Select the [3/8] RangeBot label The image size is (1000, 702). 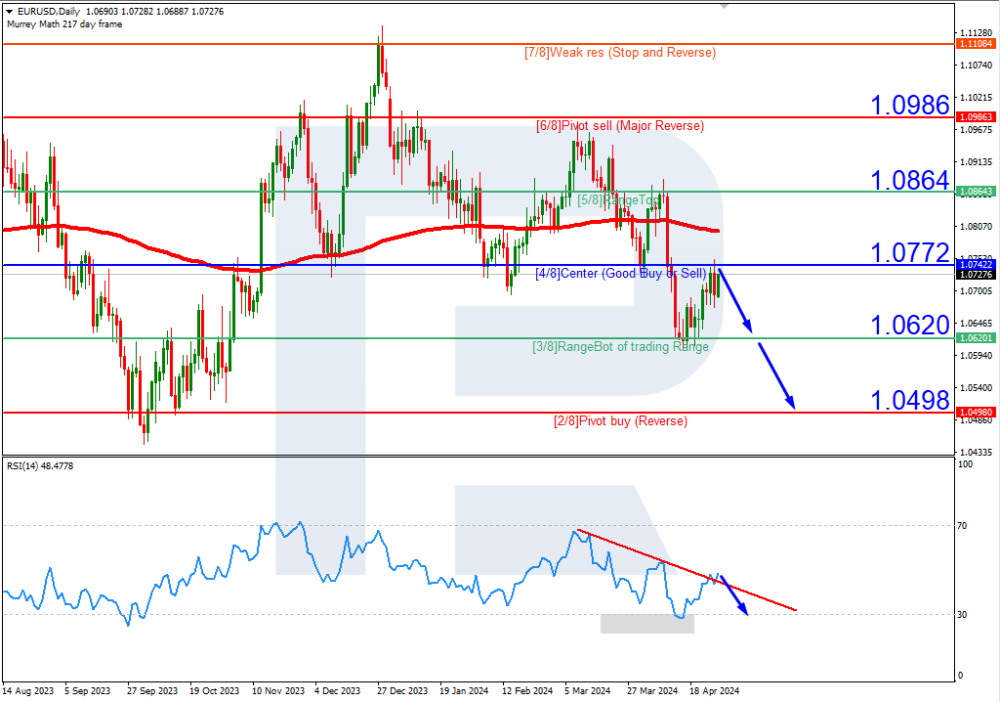coord(619,347)
